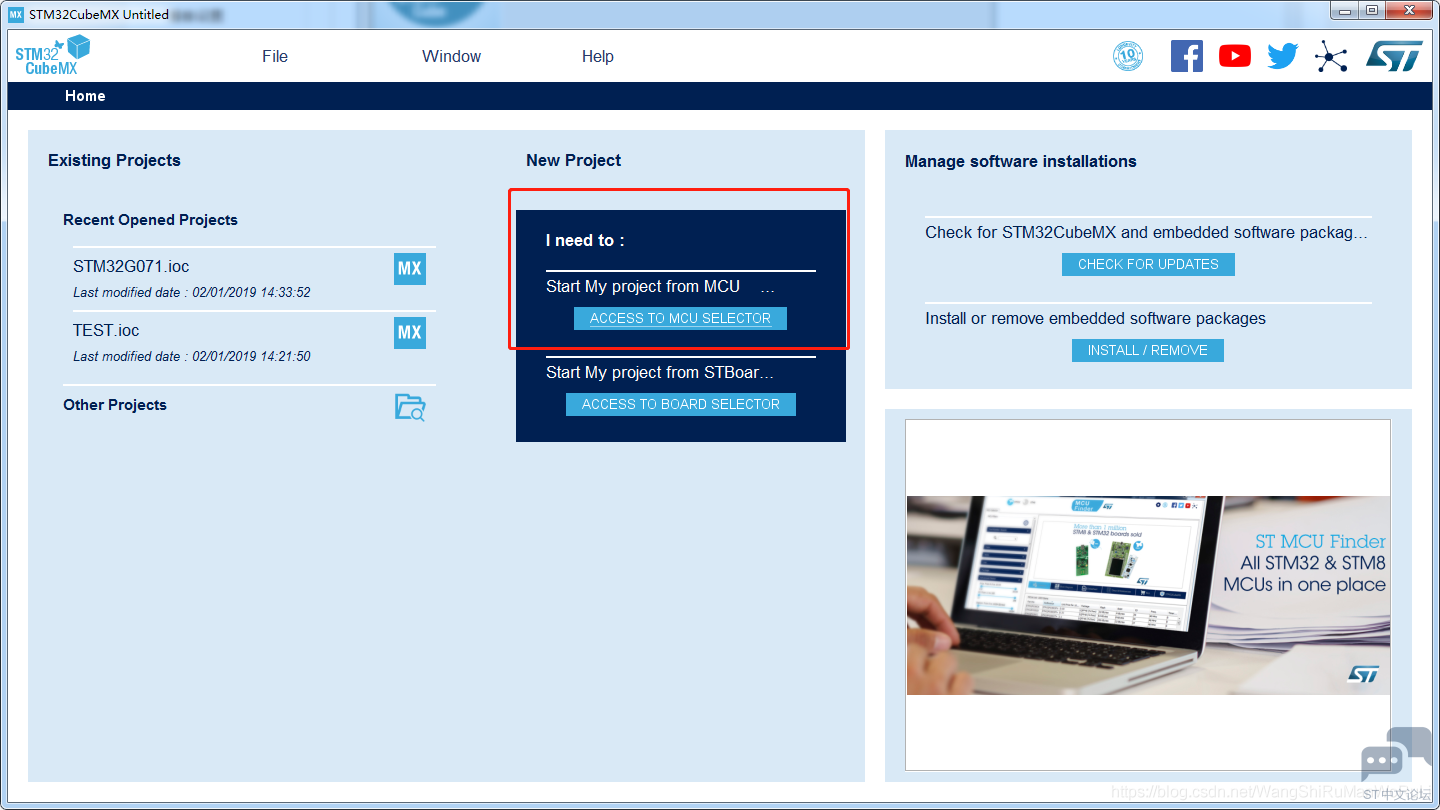Click the ST logo in header
Image resolution: width=1440 pixels, height=810 pixels.
1394,56
